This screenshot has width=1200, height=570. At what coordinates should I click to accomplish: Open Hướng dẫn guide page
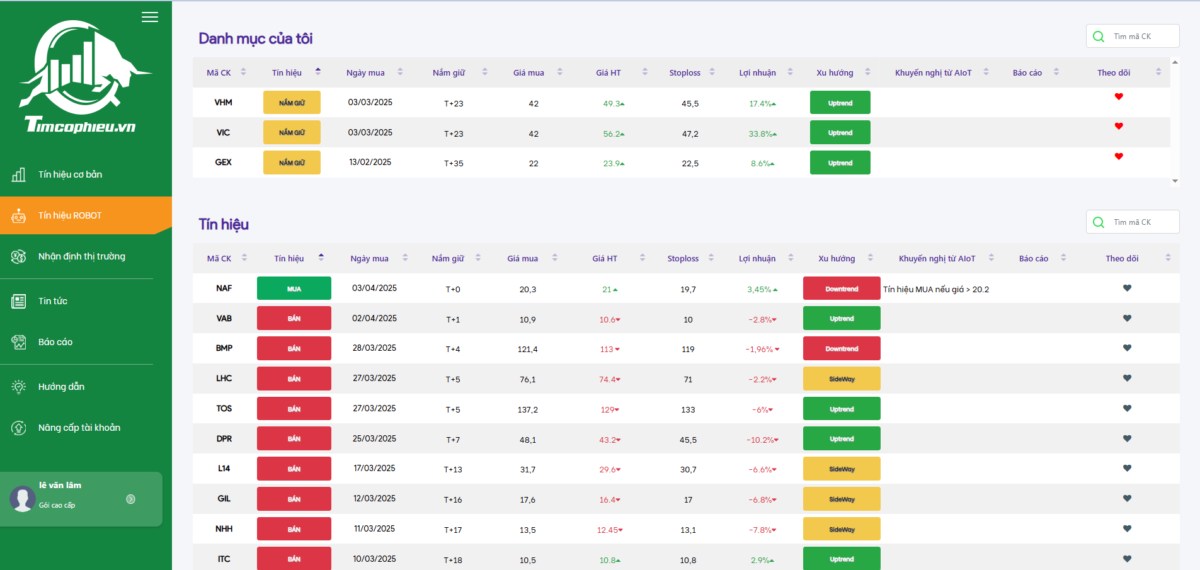[x=61, y=386]
